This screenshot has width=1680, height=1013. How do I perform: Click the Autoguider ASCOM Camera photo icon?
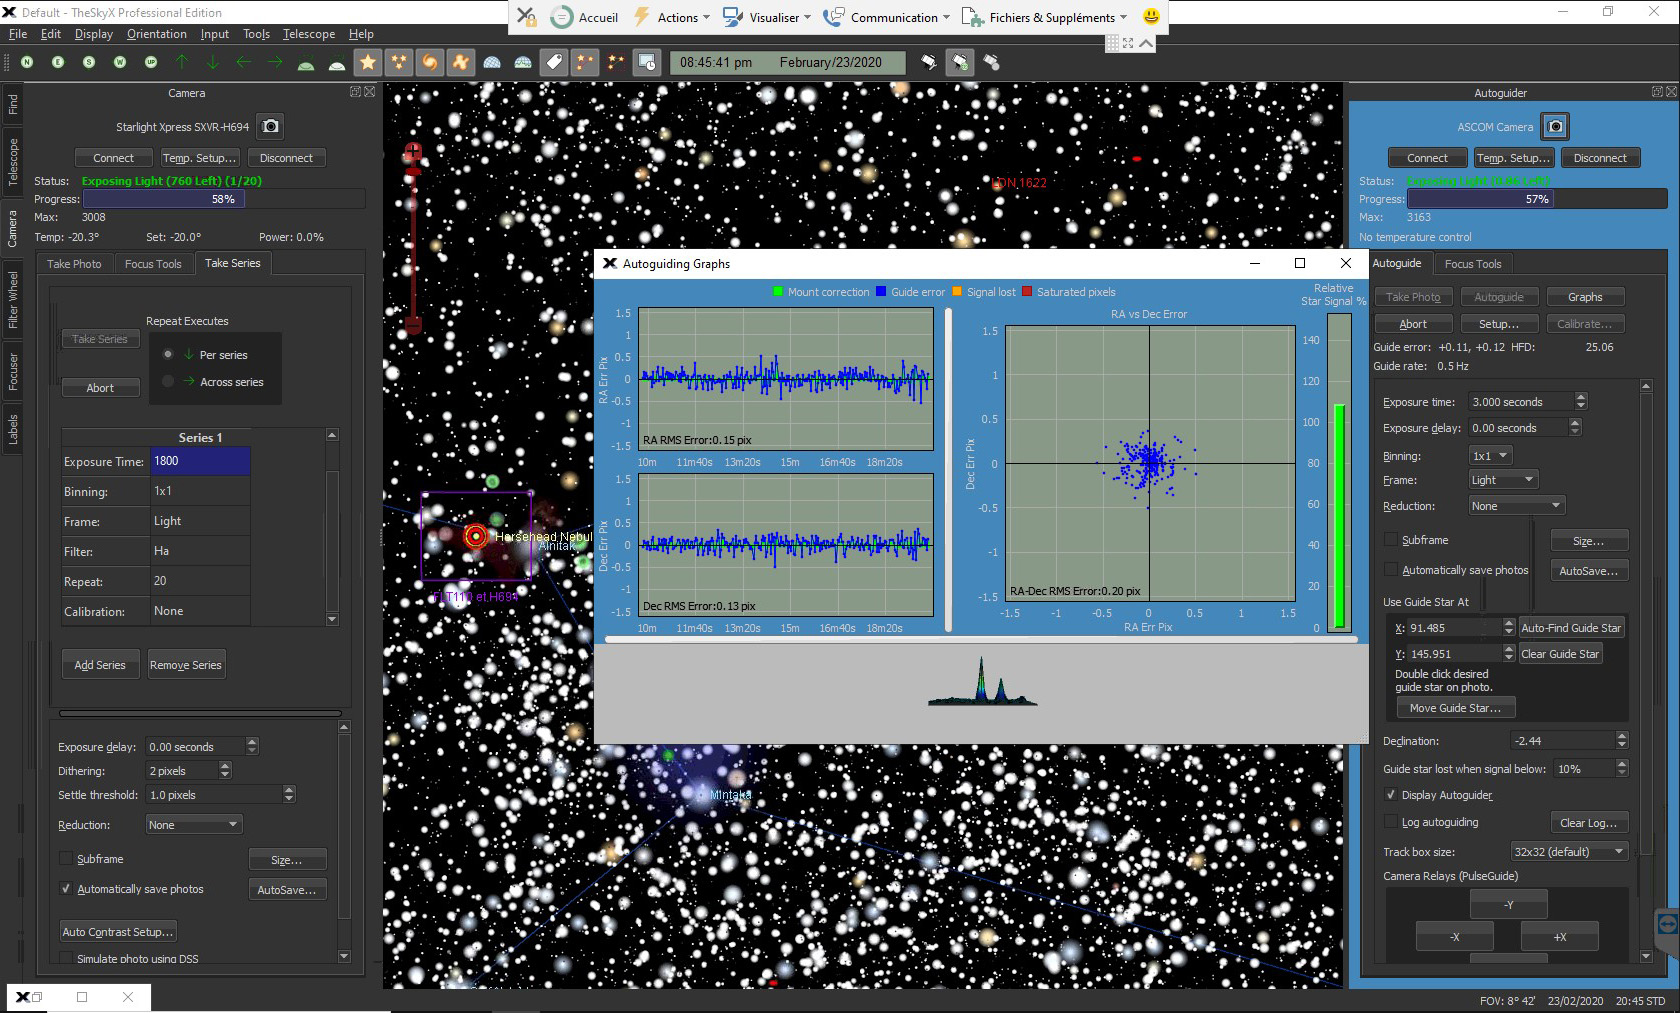1555,127
